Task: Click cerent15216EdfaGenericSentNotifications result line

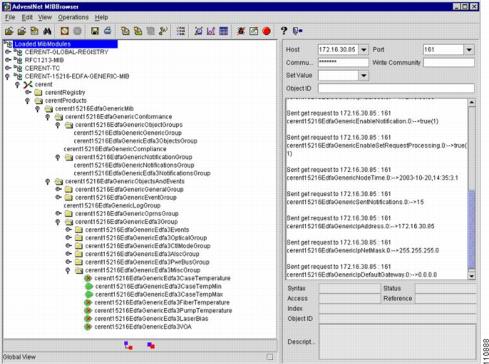Action: (355, 202)
